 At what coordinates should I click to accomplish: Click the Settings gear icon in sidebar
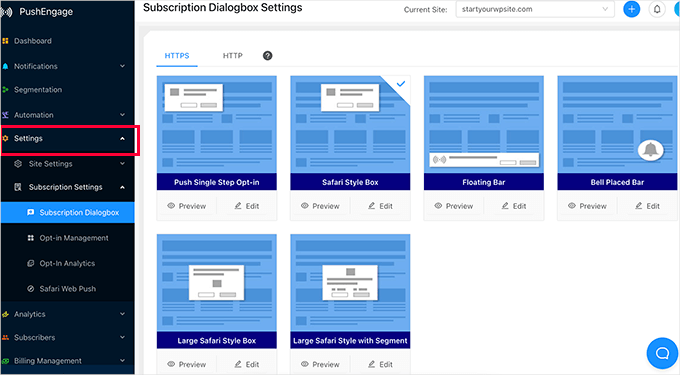5,138
